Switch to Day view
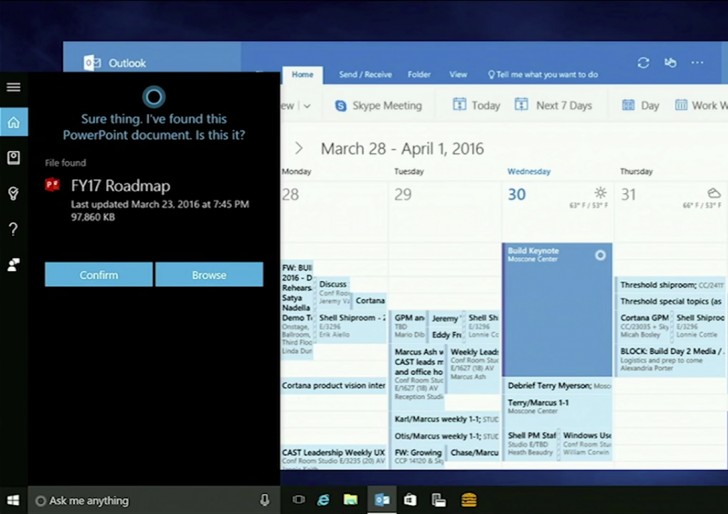The width and height of the screenshot is (728, 514). click(640, 105)
